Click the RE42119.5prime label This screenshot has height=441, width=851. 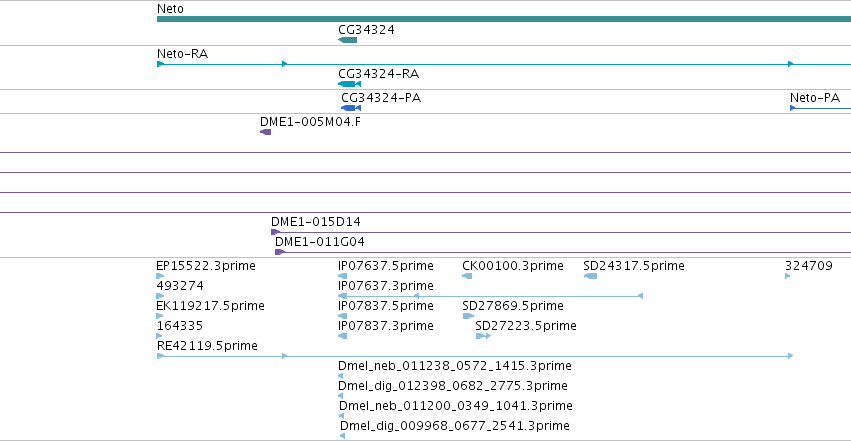point(207,346)
